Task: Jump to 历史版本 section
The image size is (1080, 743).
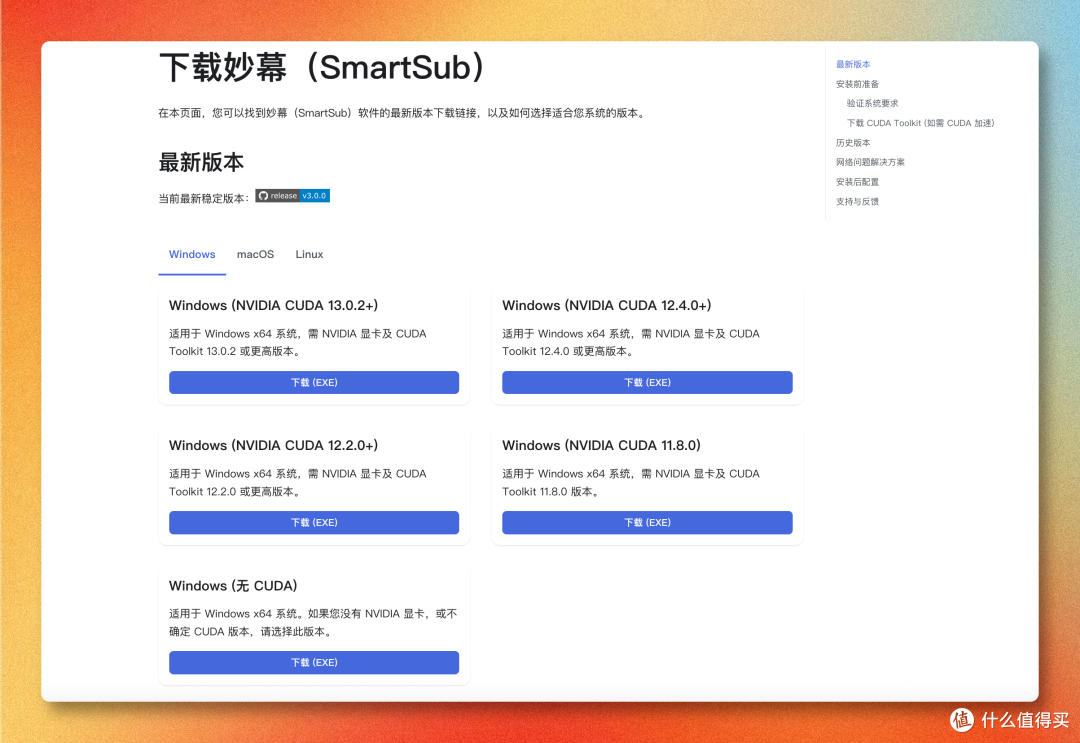Action: coord(853,143)
